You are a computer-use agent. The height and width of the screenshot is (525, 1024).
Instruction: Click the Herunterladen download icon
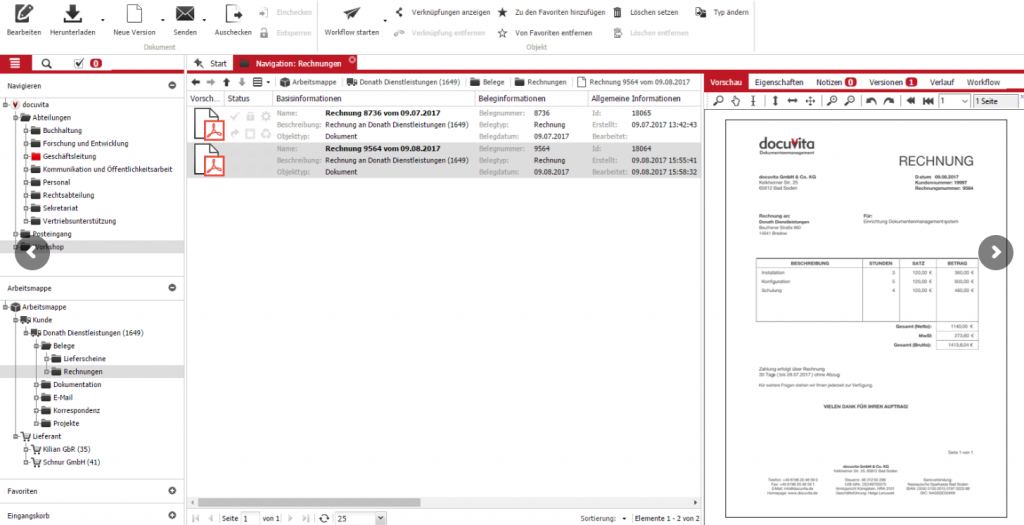pyautogui.click(x=72, y=14)
